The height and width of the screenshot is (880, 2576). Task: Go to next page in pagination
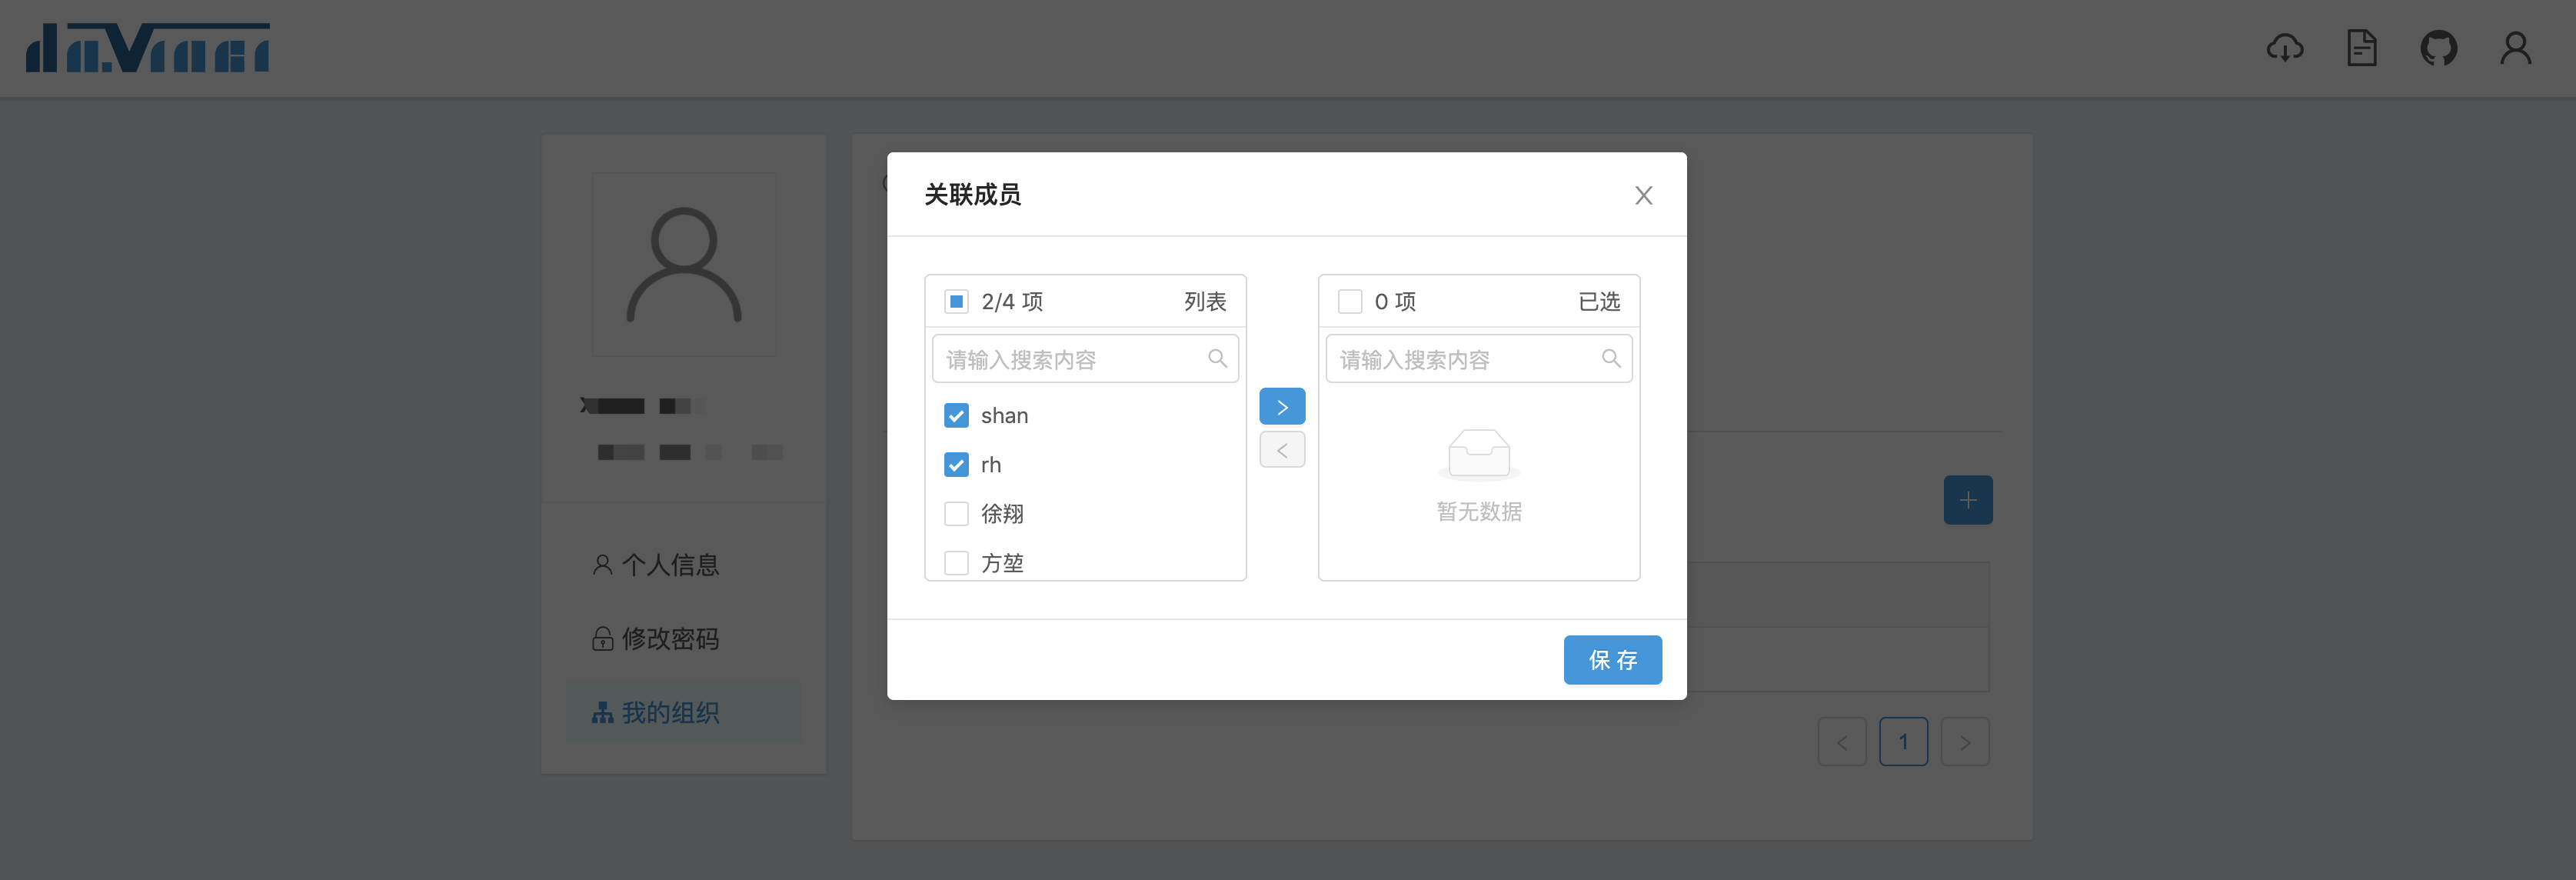click(1964, 742)
